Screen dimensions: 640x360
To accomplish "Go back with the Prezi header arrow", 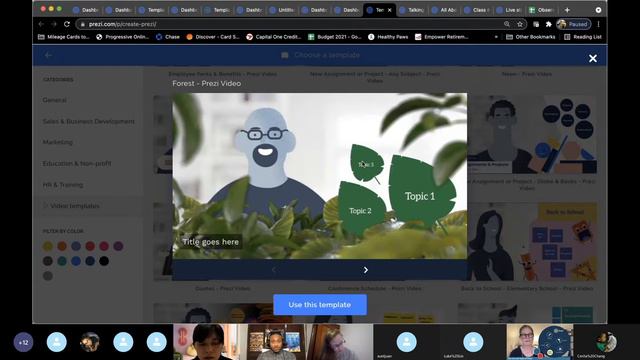I will point(48,55).
